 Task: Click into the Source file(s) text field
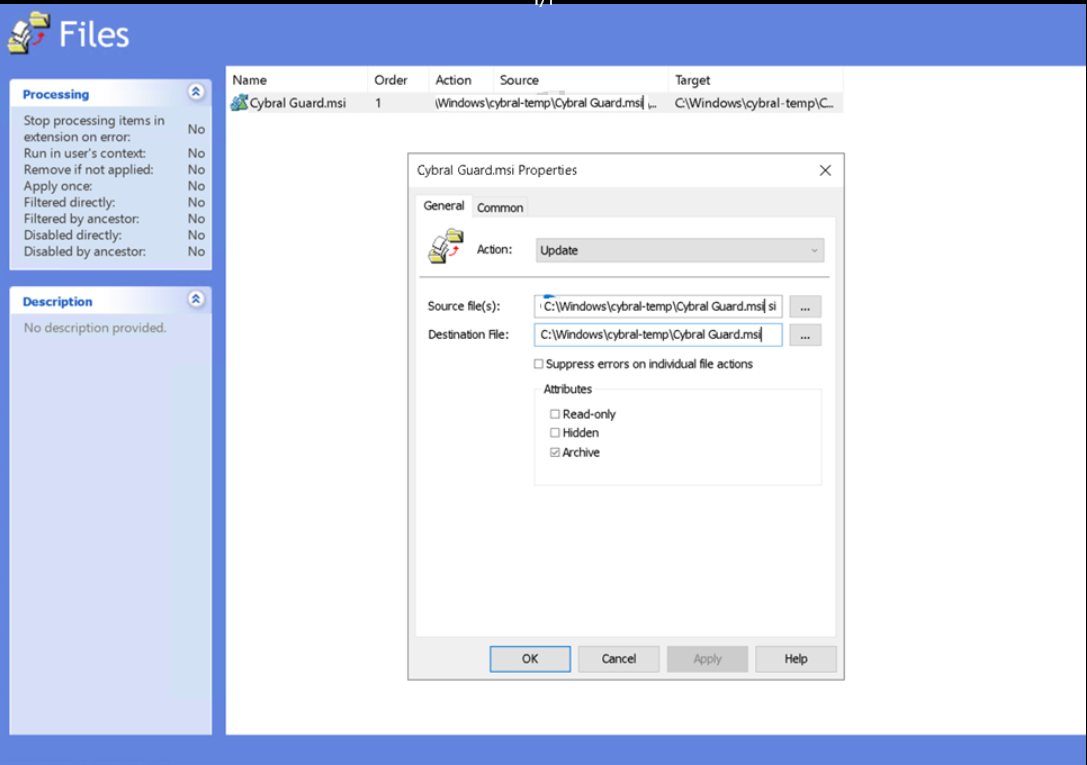(658, 307)
